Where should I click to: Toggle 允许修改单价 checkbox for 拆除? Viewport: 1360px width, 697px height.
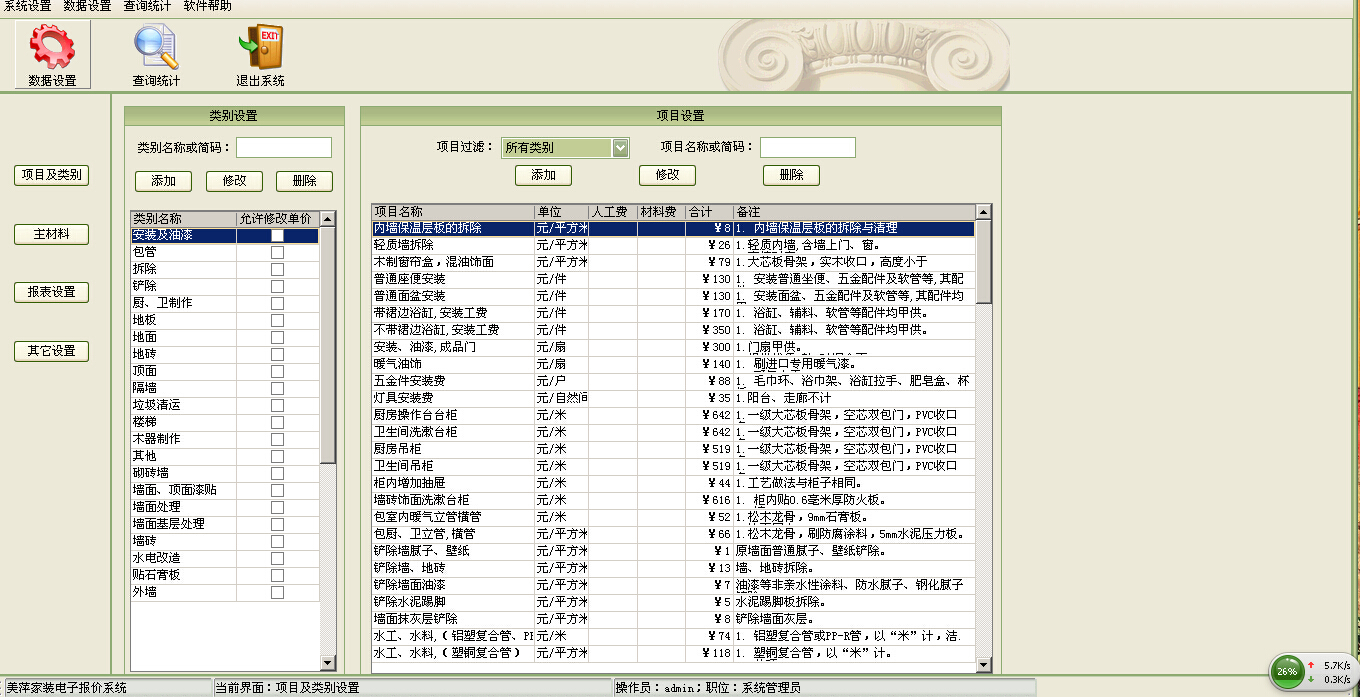click(x=277, y=270)
